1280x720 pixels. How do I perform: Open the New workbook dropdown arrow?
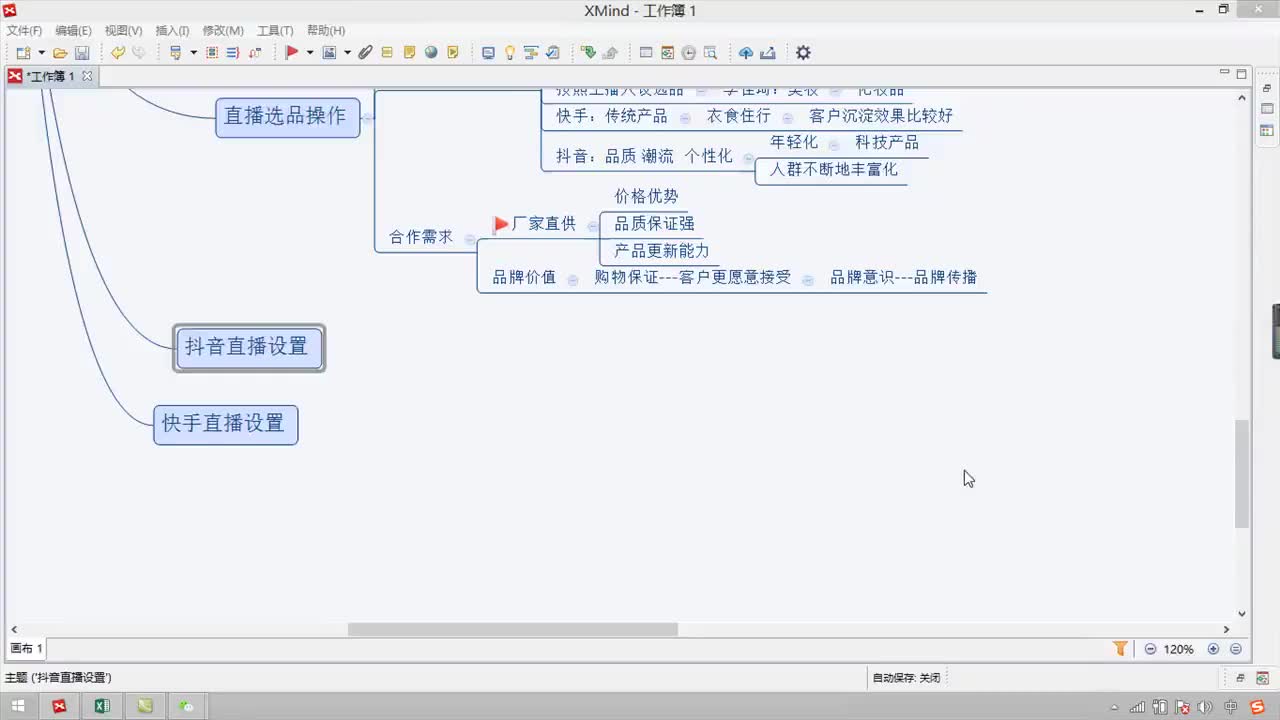click(x=41, y=53)
